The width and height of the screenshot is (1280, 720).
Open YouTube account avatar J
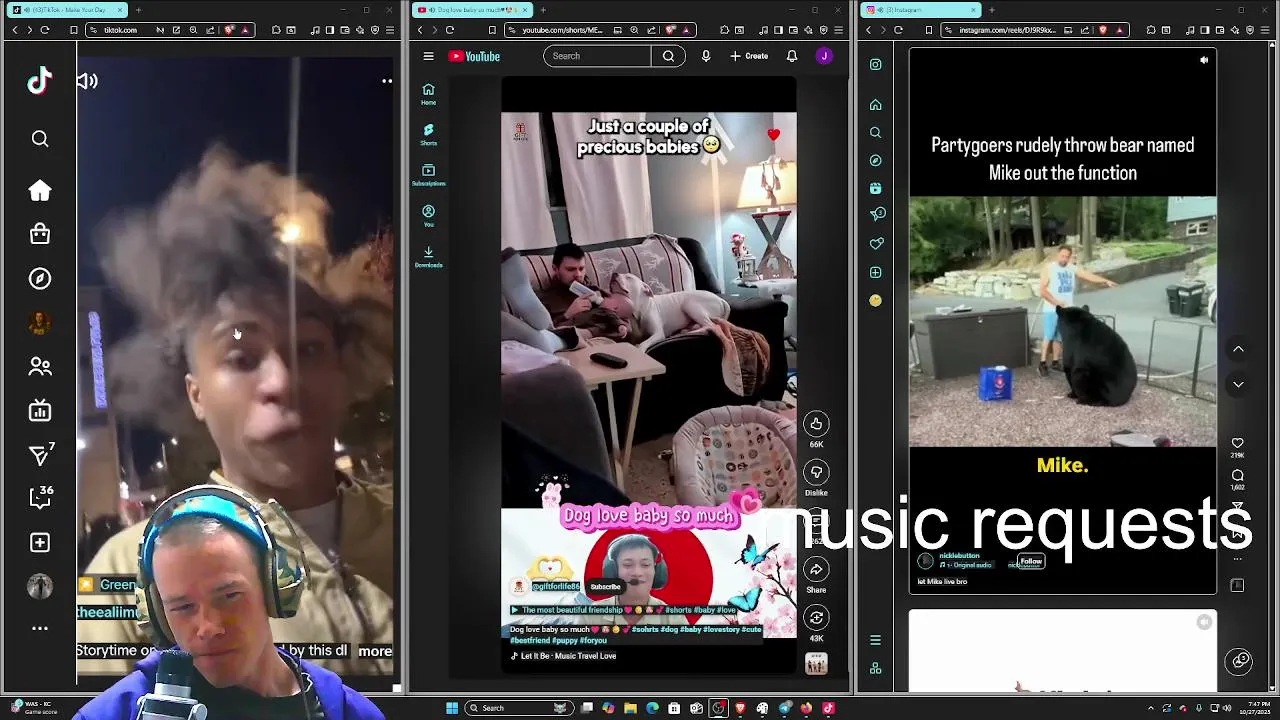824,56
